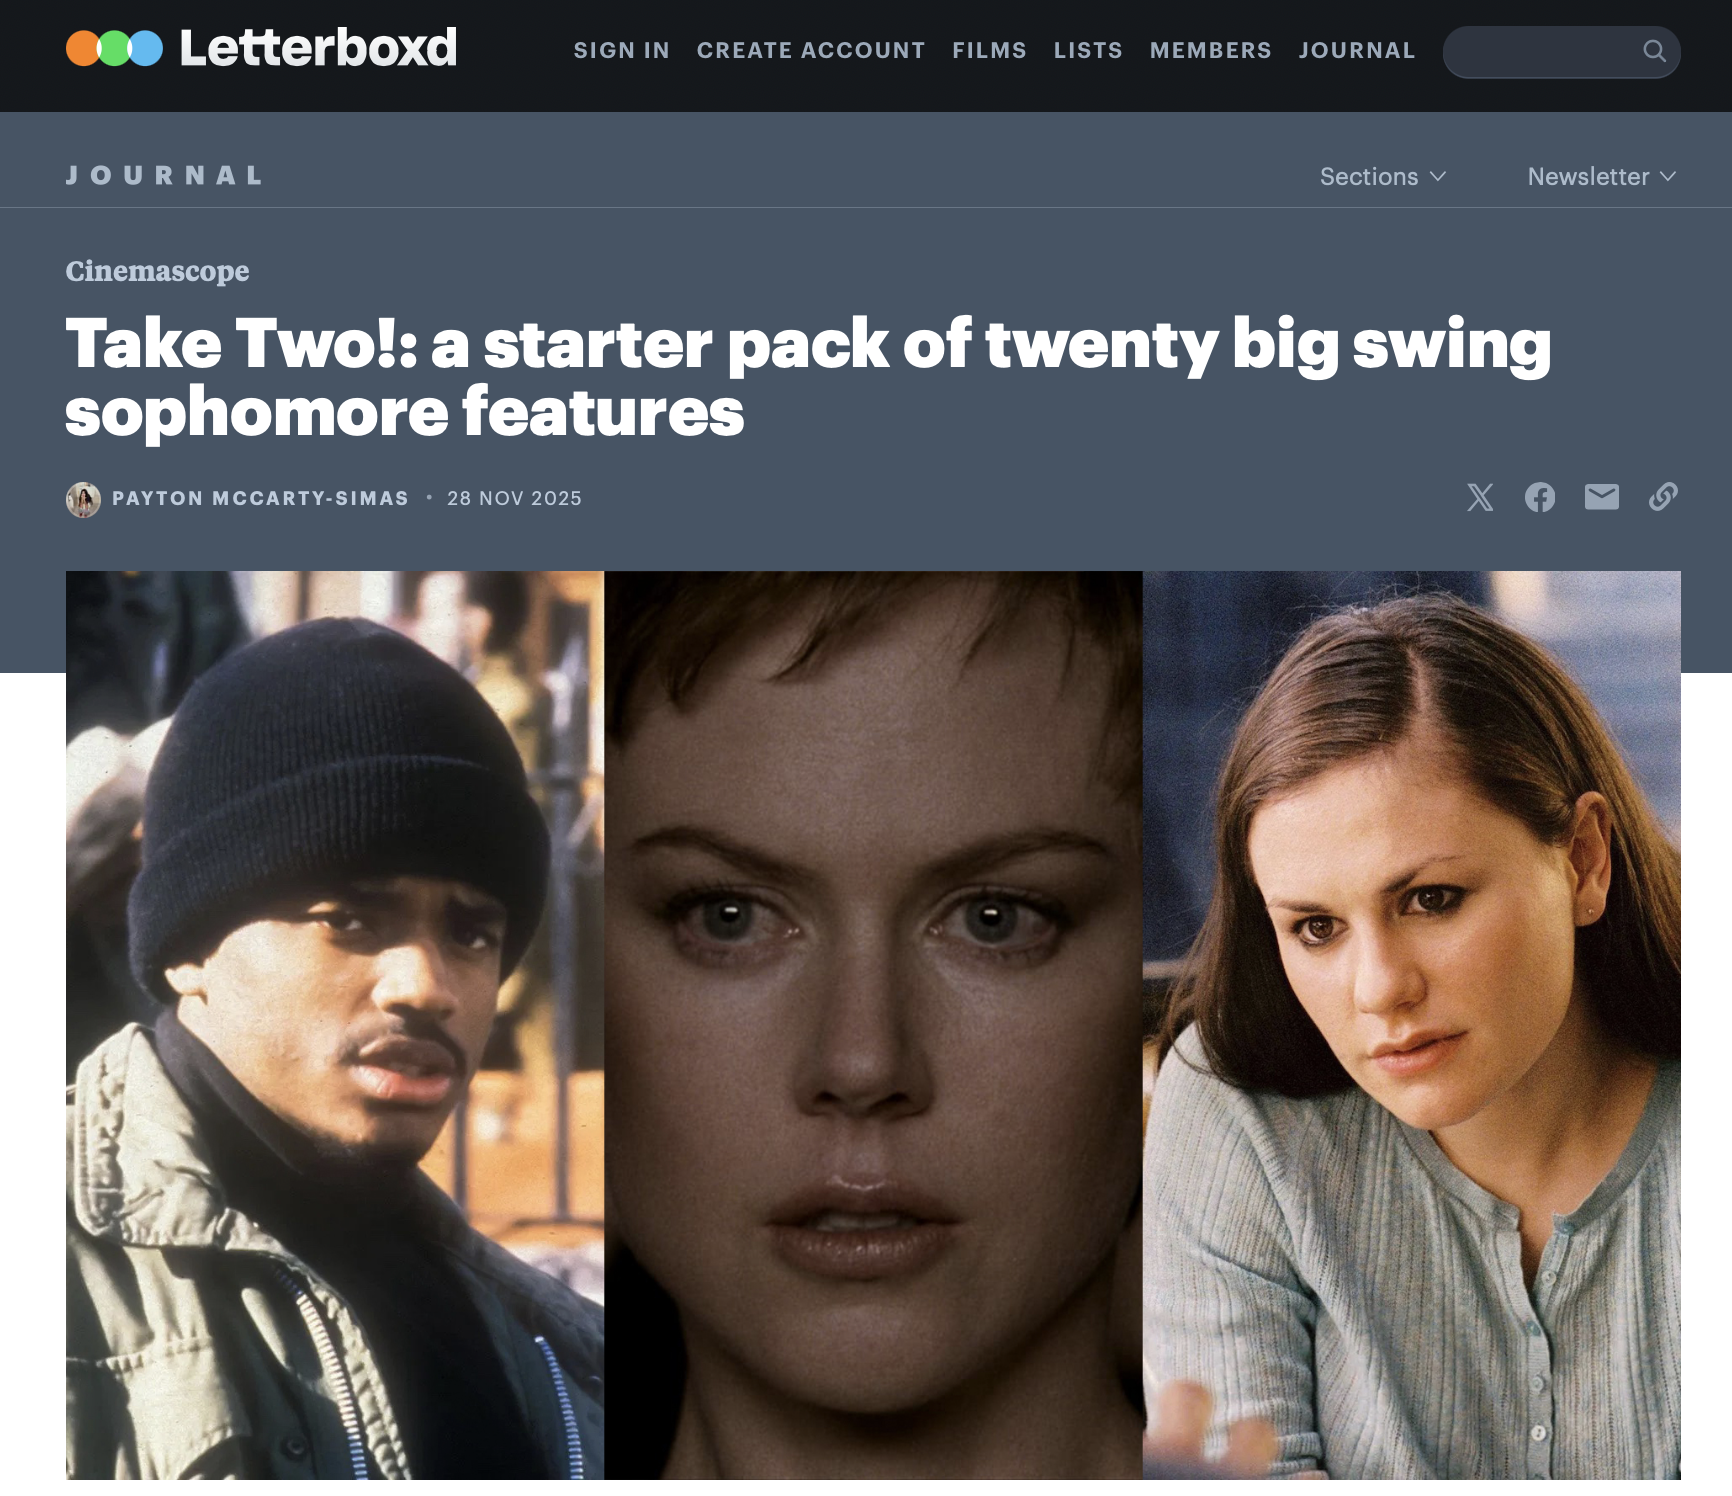Expand the Newsletter dropdown
Image resolution: width=1732 pixels, height=1496 pixels.
[1602, 176]
